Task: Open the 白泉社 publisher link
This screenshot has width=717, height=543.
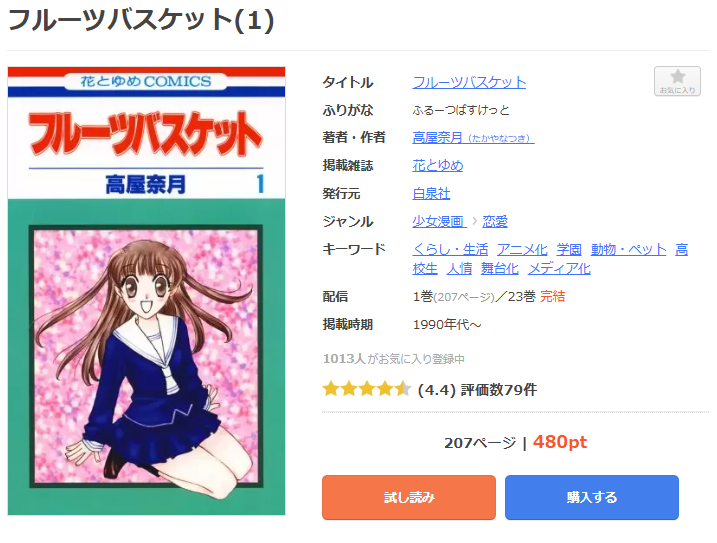Action: [x=431, y=193]
